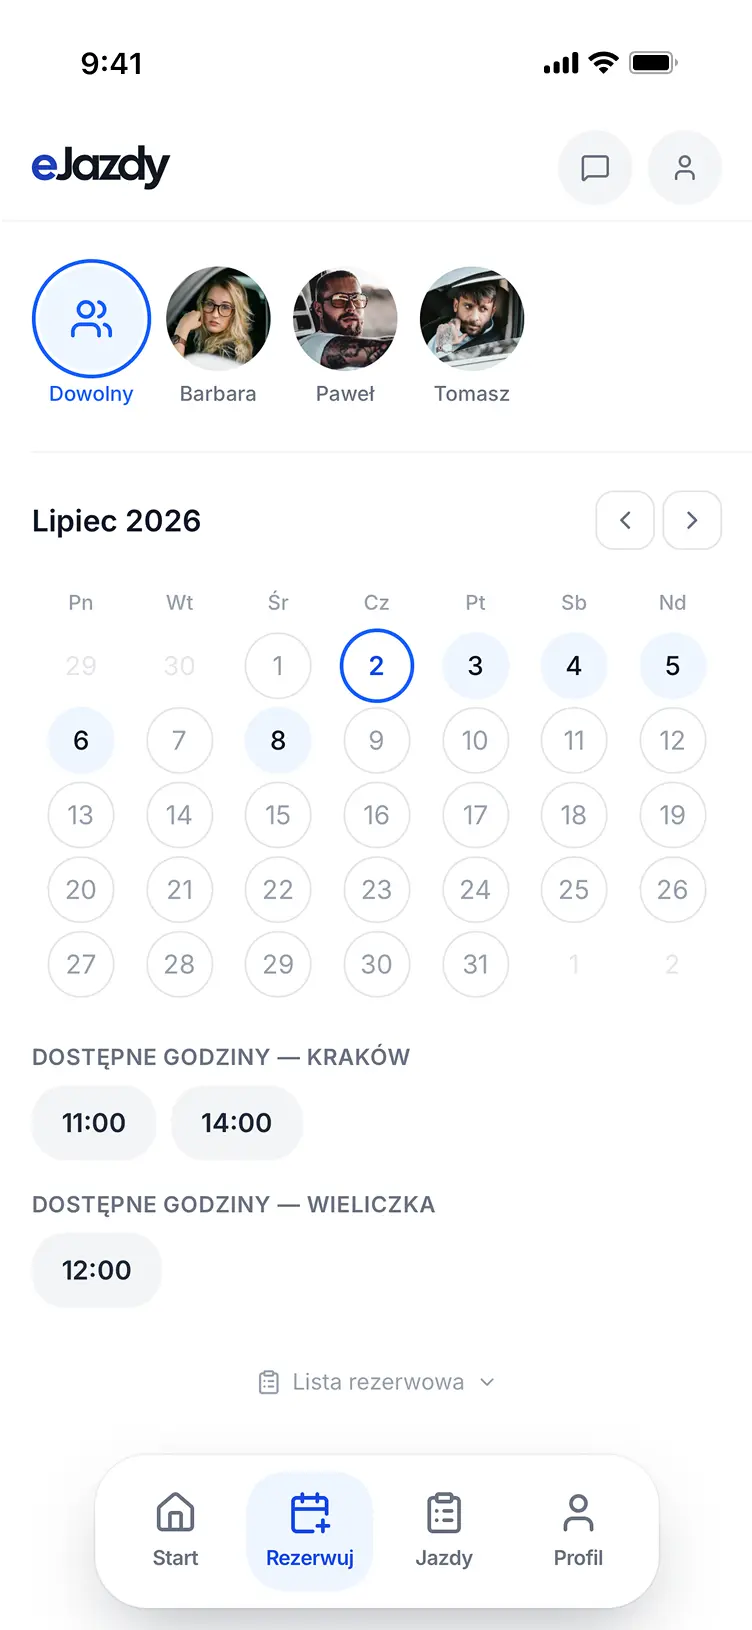Go to next month arrow

point(692,520)
